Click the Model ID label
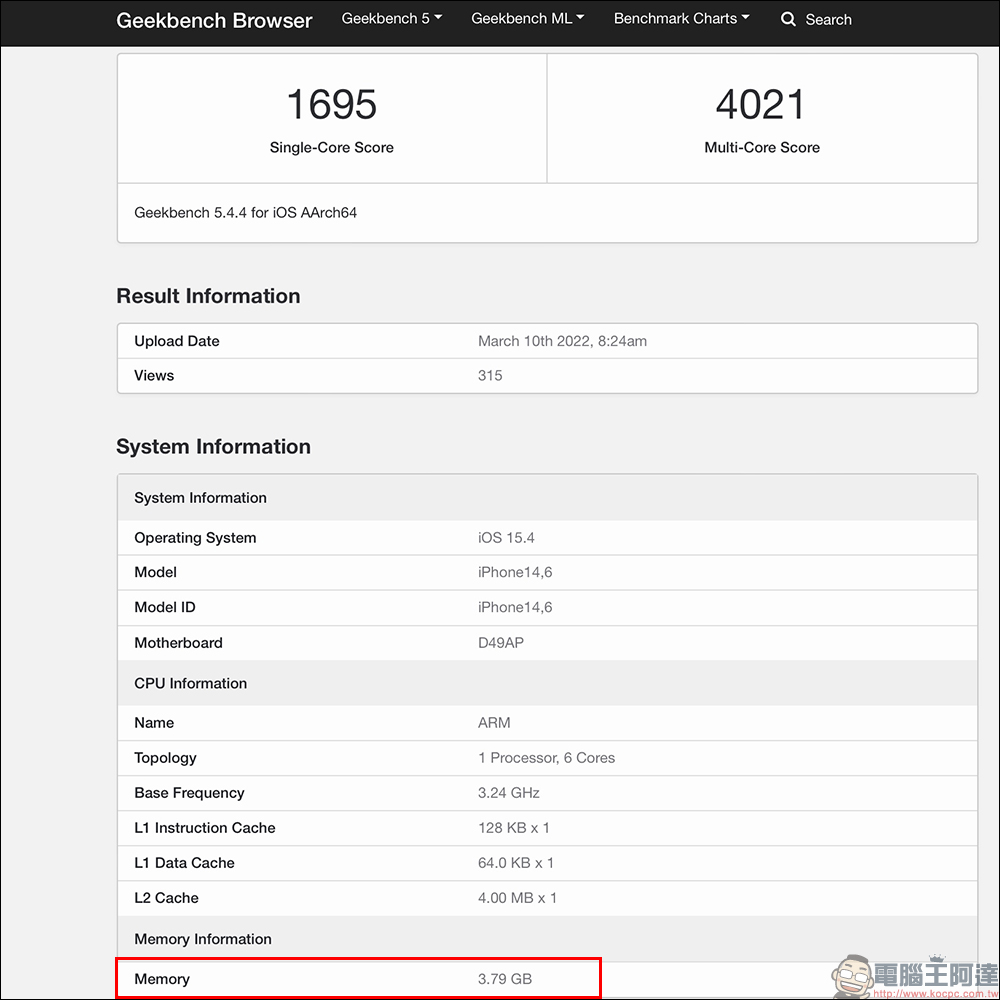The height and width of the screenshot is (1000, 1000). [x=165, y=607]
